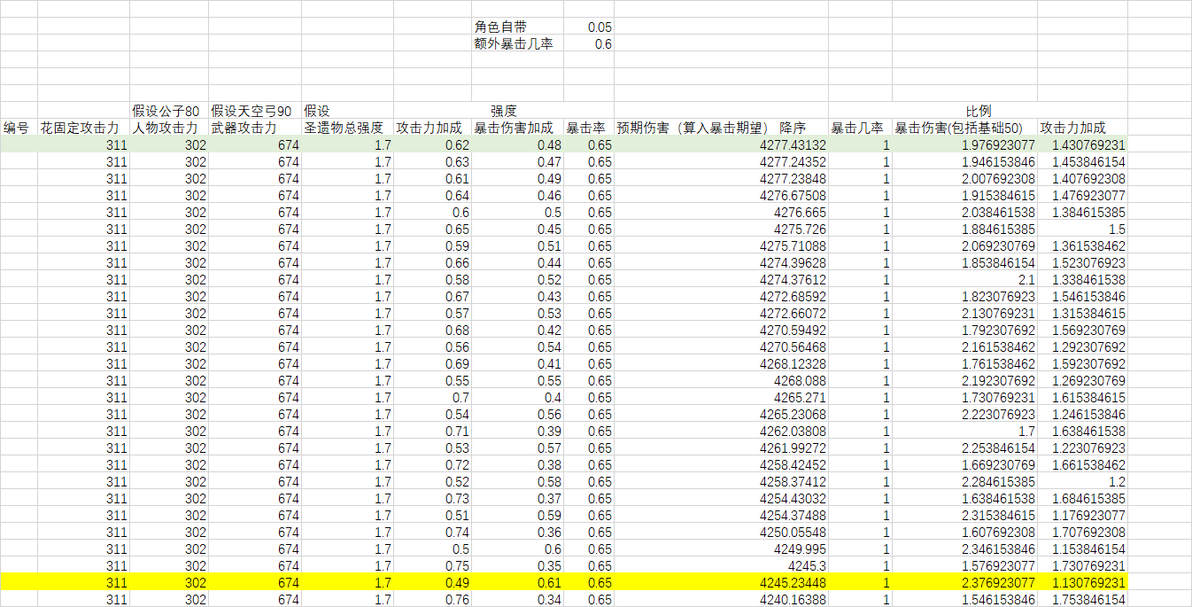This screenshot has width=1192, height=607.
Task: Click the 0.05 value beside 角色自带
Action: coord(588,27)
